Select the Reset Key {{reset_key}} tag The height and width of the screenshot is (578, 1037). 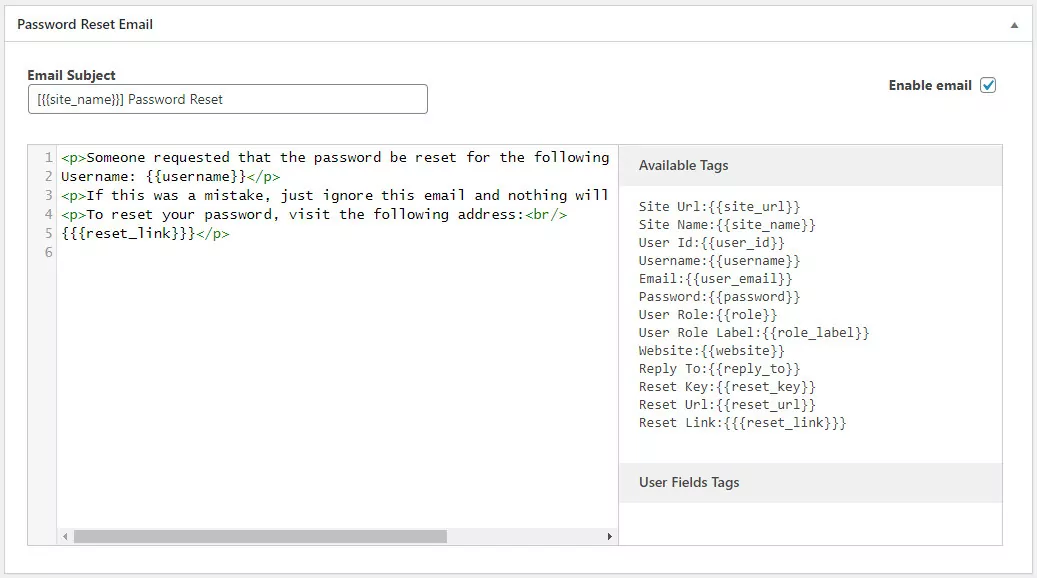pos(727,387)
